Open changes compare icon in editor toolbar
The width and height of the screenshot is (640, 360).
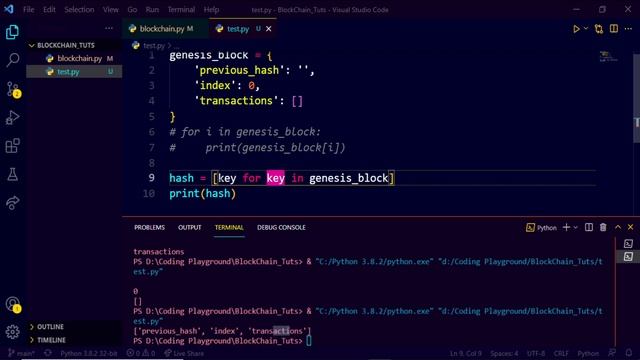pyautogui.click(x=599, y=29)
